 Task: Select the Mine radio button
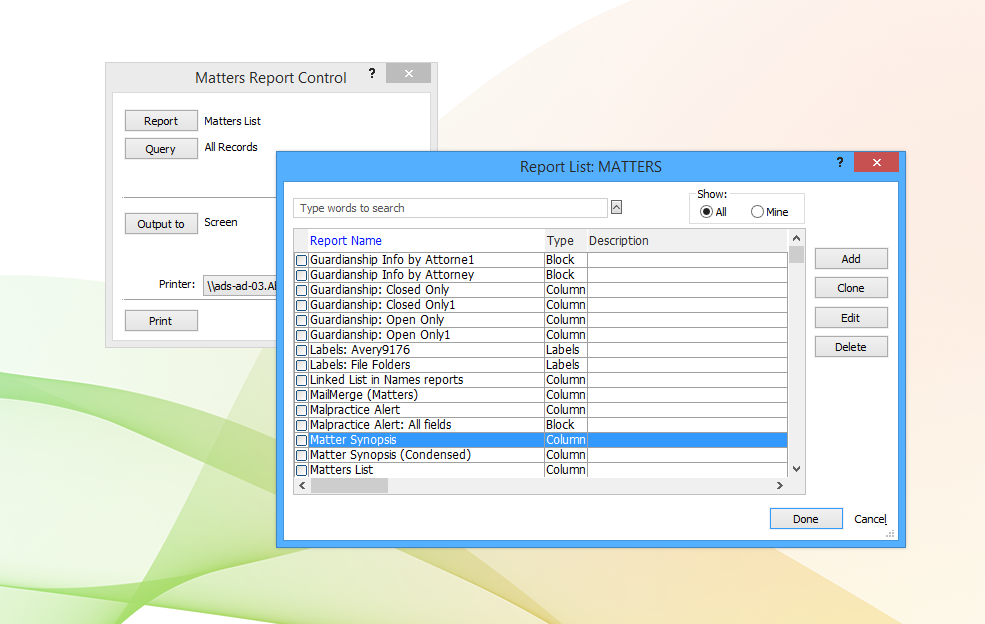757,211
